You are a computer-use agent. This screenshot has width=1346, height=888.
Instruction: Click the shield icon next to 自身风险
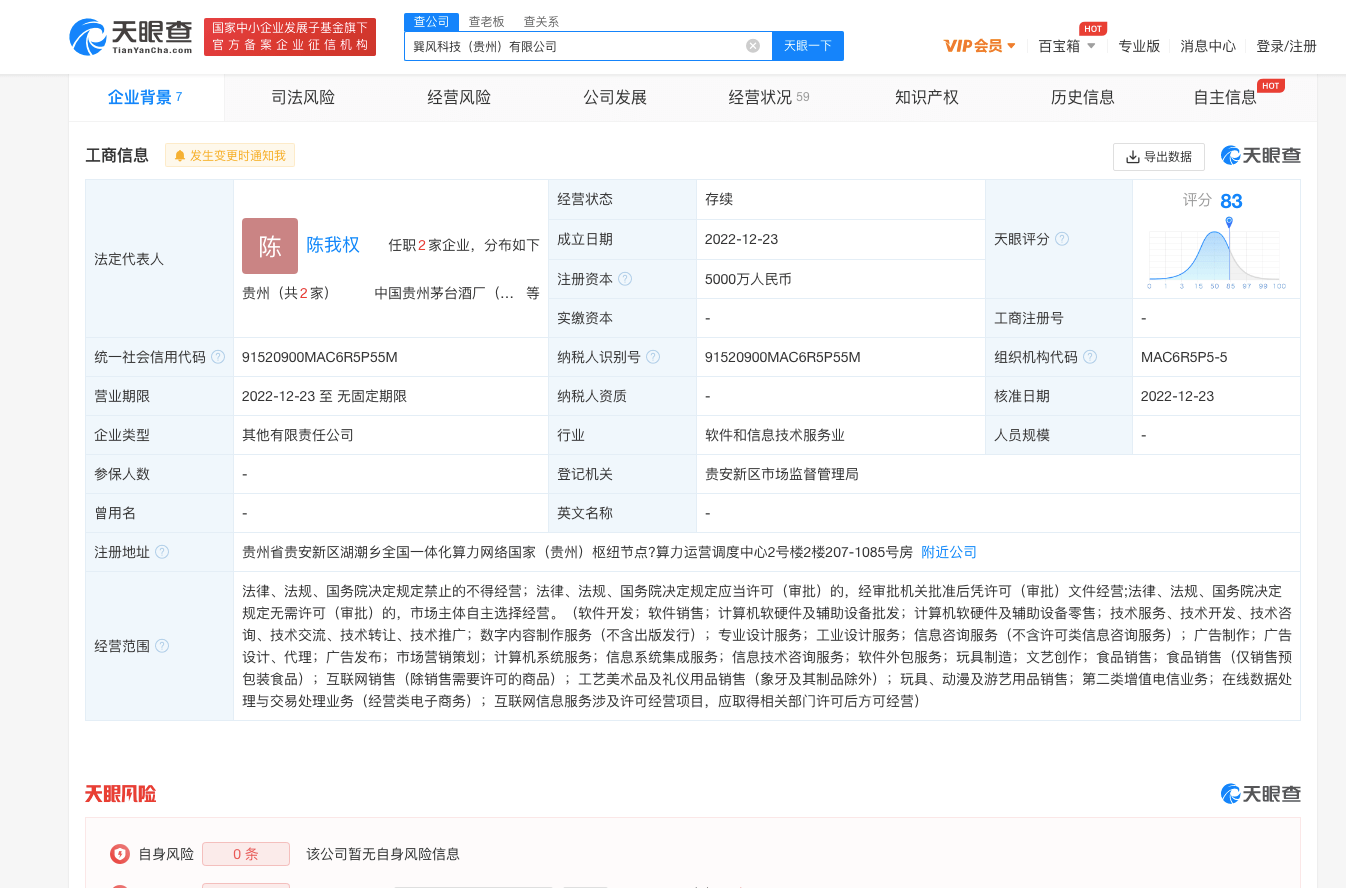pos(120,854)
